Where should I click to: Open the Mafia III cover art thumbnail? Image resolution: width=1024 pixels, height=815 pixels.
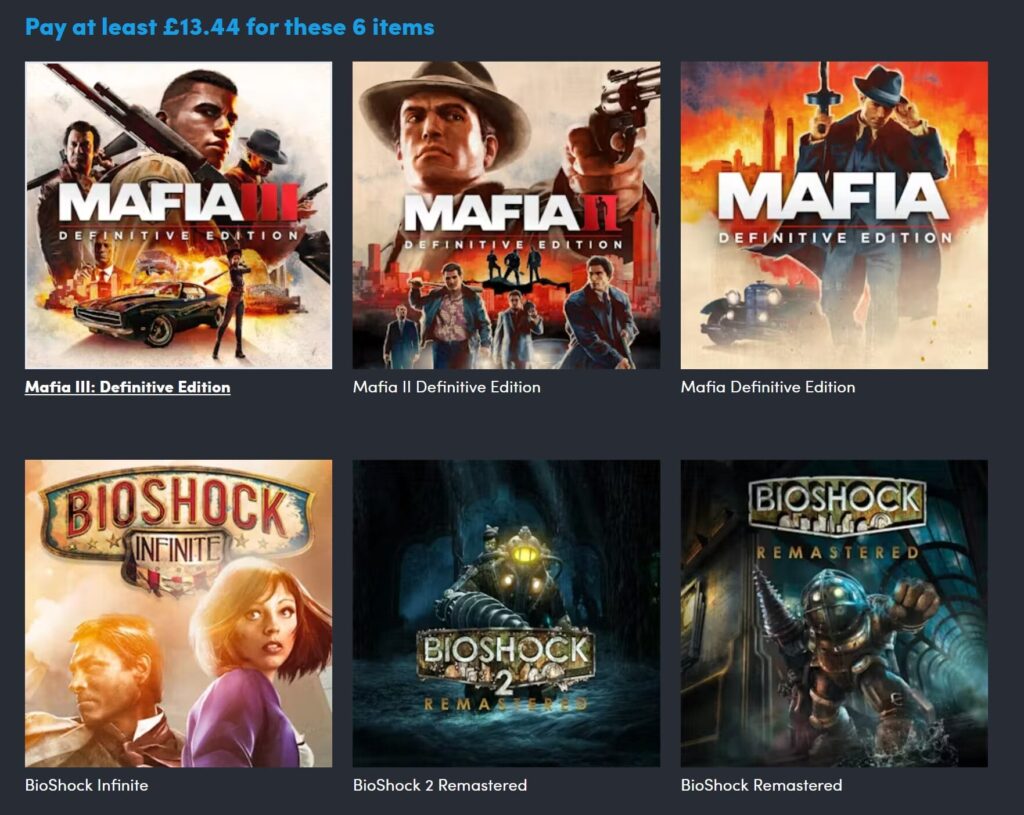point(178,216)
